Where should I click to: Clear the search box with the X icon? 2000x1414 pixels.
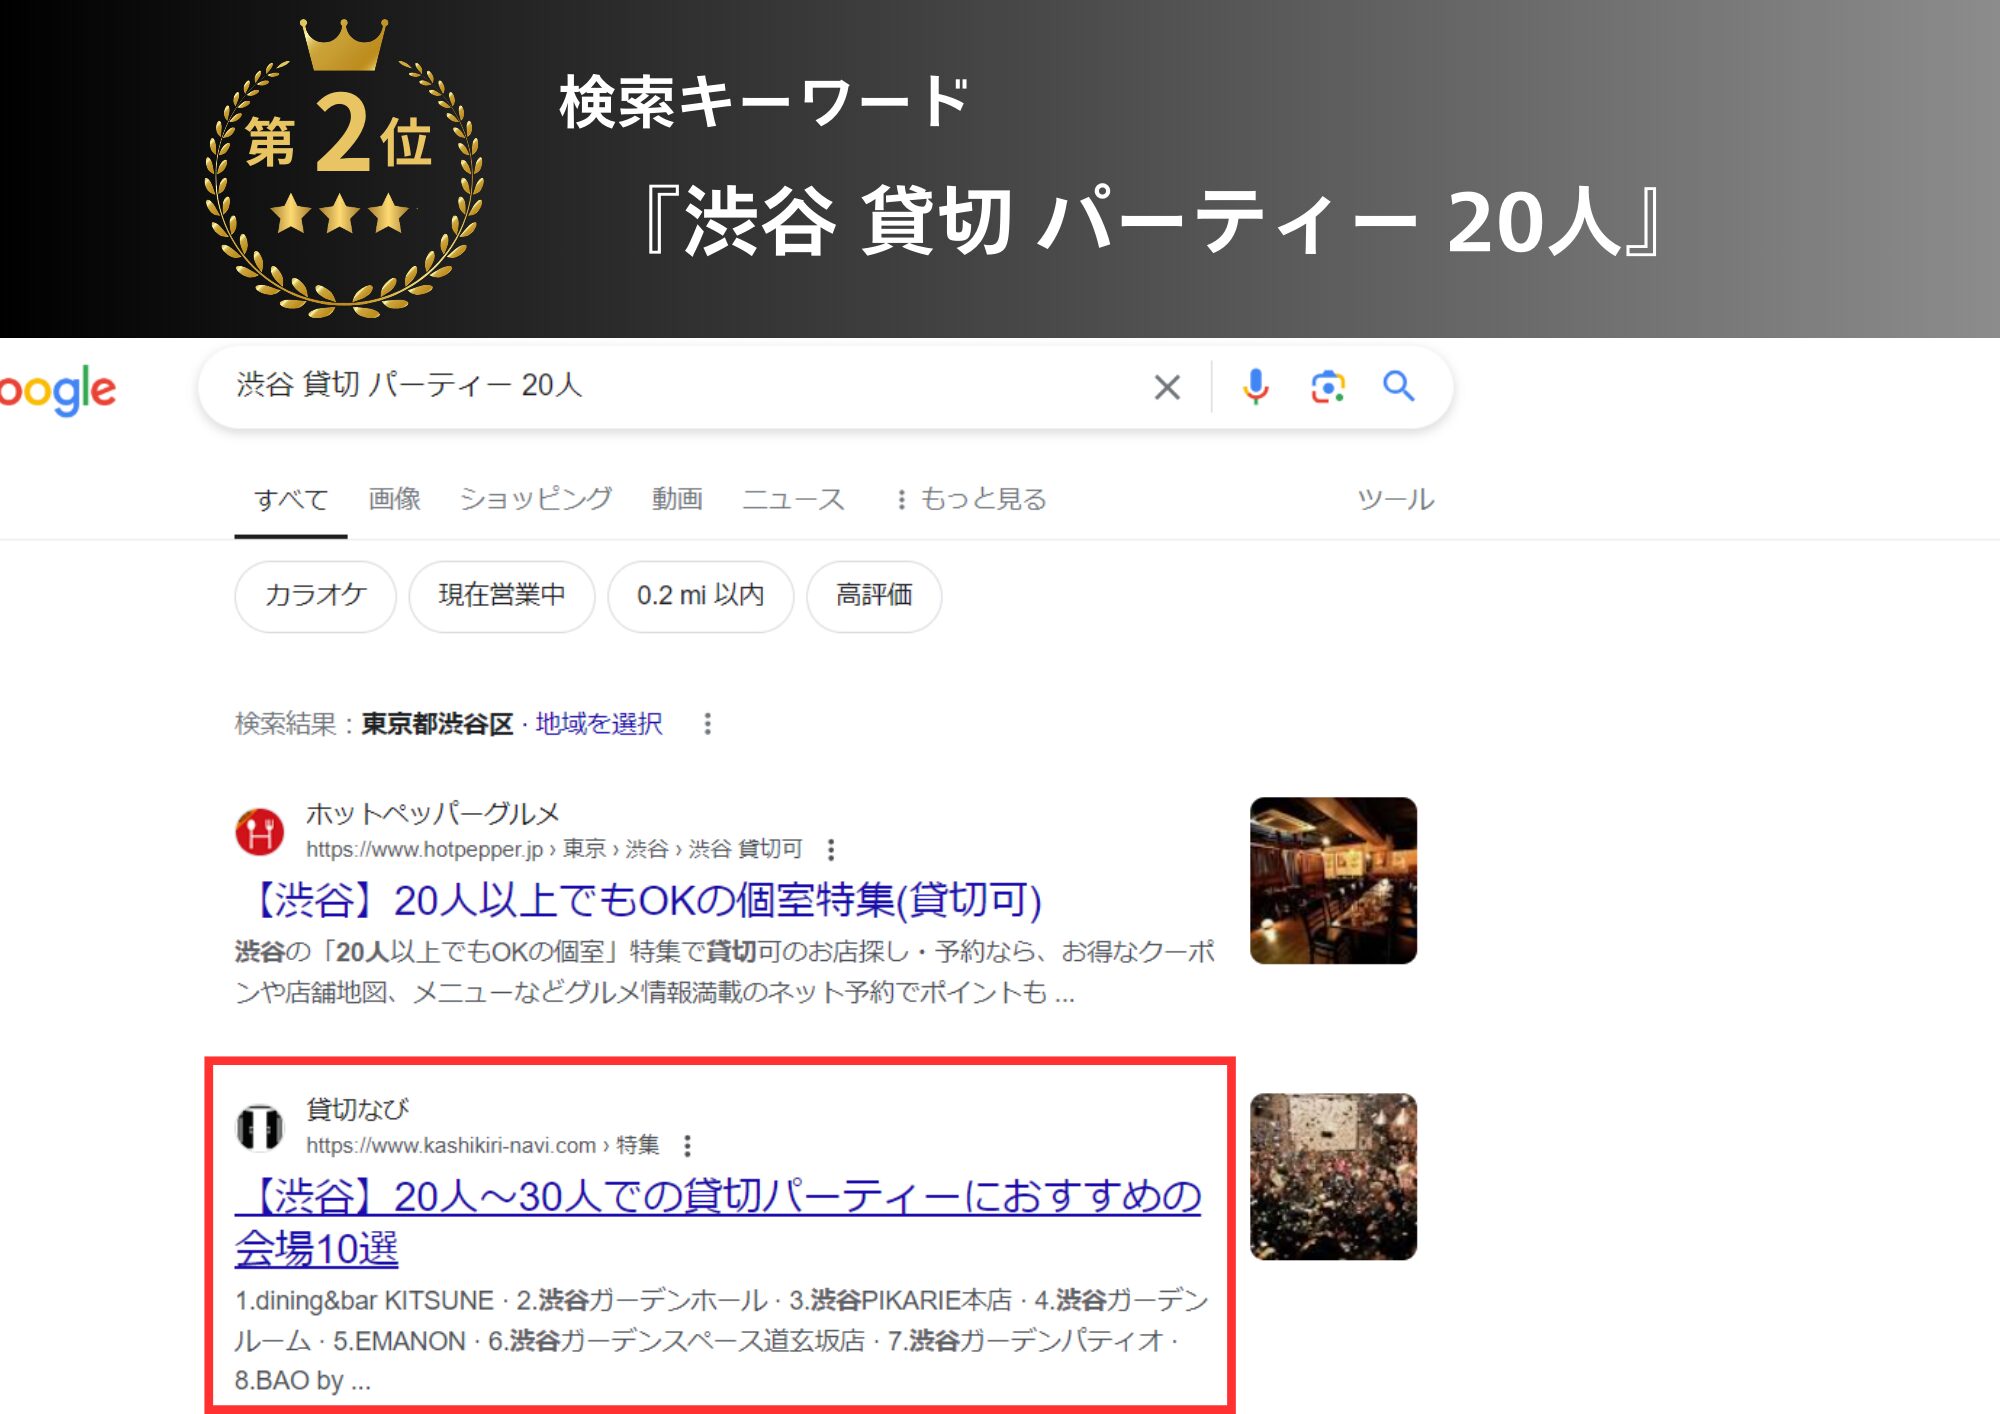coord(1167,387)
